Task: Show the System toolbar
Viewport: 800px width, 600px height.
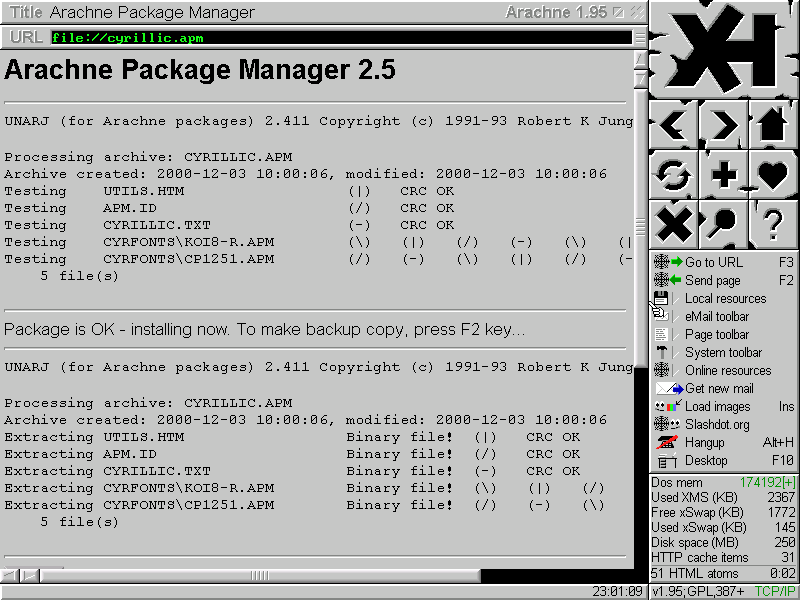Action: tap(723, 353)
